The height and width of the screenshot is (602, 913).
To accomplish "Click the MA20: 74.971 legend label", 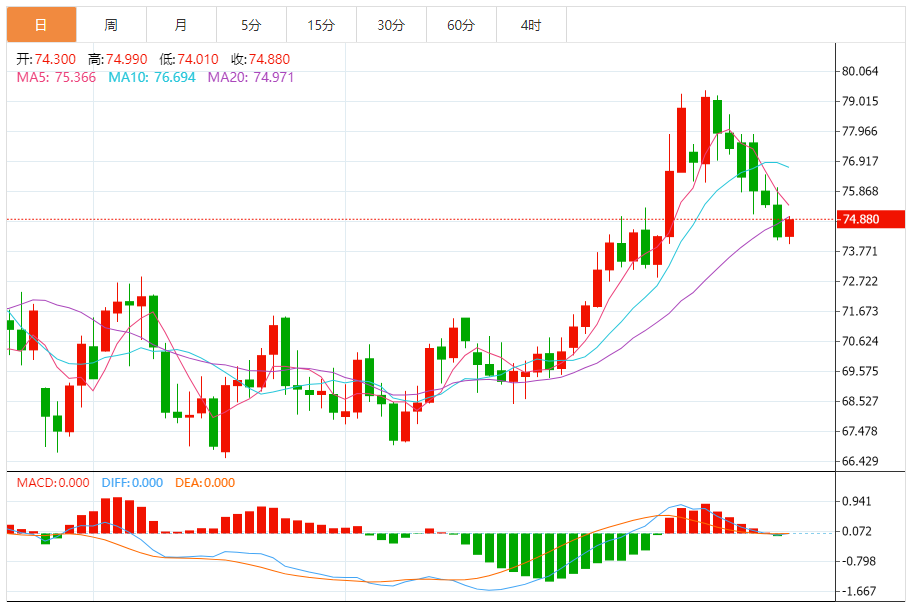I will [251, 77].
